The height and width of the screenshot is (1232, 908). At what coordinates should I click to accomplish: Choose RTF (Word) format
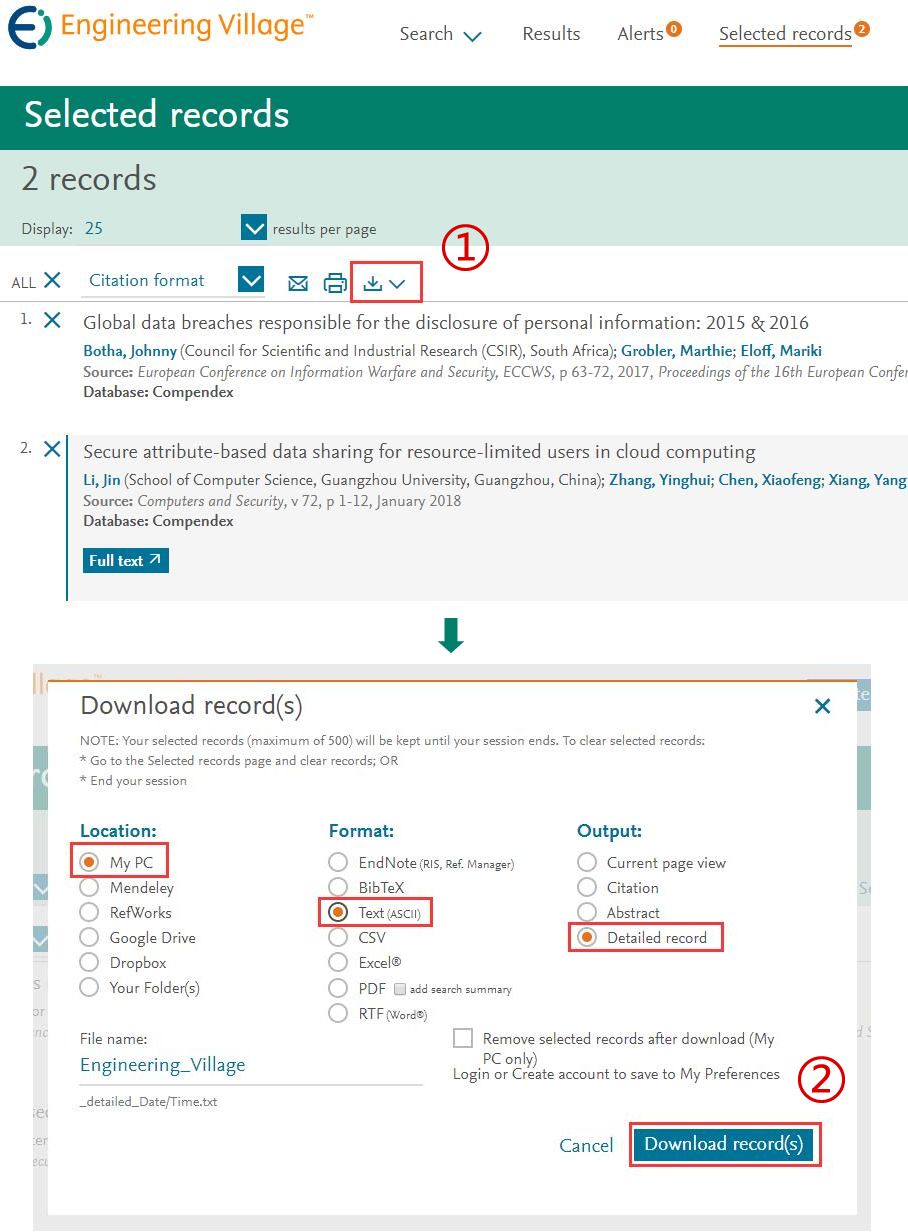pyautogui.click(x=339, y=1013)
